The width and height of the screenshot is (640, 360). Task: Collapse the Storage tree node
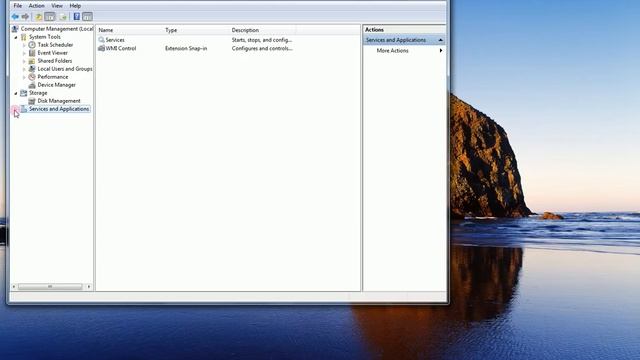(x=16, y=93)
